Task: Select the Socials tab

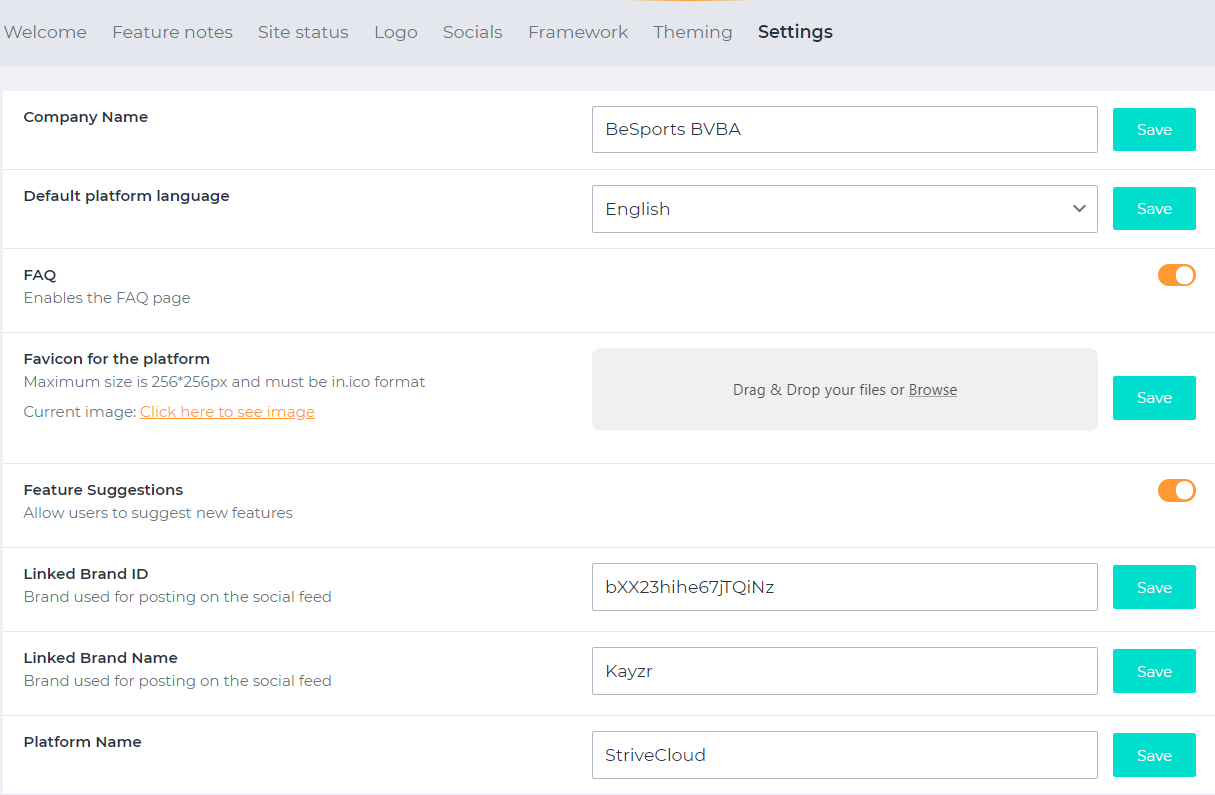Action: pyautogui.click(x=472, y=32)
